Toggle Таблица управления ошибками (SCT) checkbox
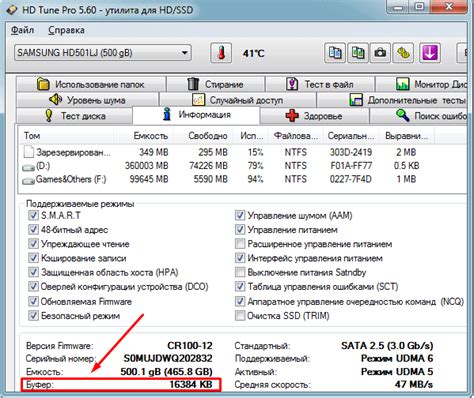This screenshot has height=398, width=474. tap(240, 287)
